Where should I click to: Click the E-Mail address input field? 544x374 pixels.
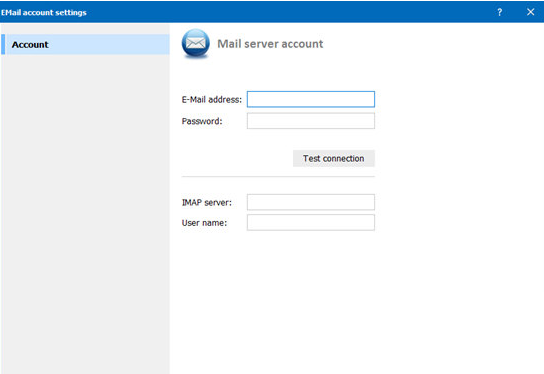pyautogui.click(x=311, y=99)
